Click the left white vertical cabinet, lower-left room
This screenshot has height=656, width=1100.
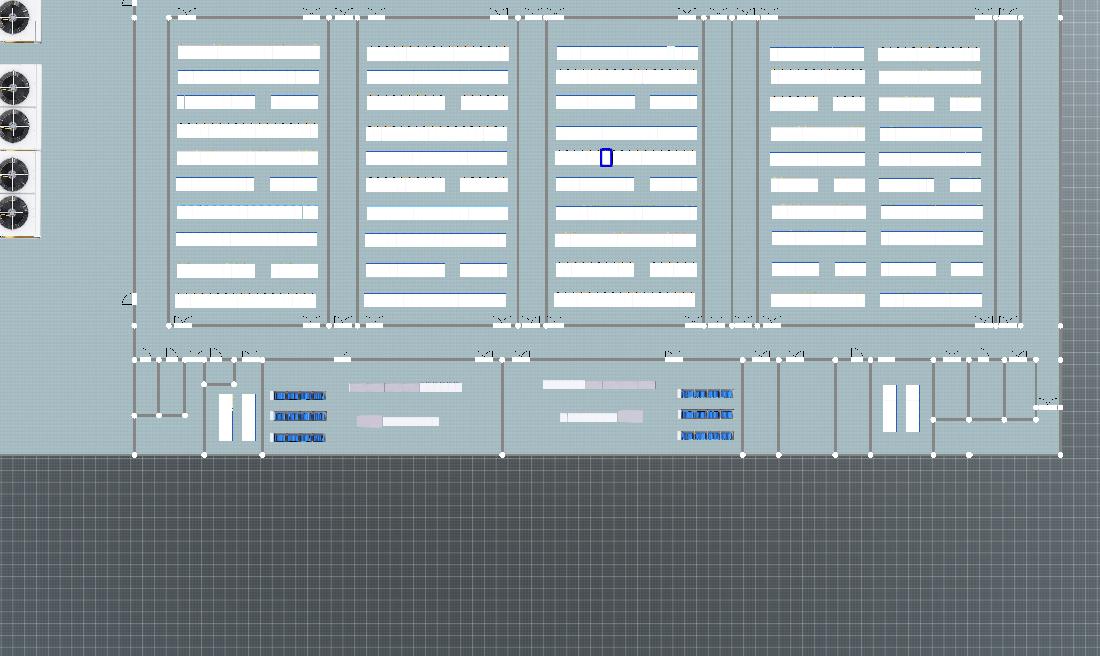click(226, 417)
